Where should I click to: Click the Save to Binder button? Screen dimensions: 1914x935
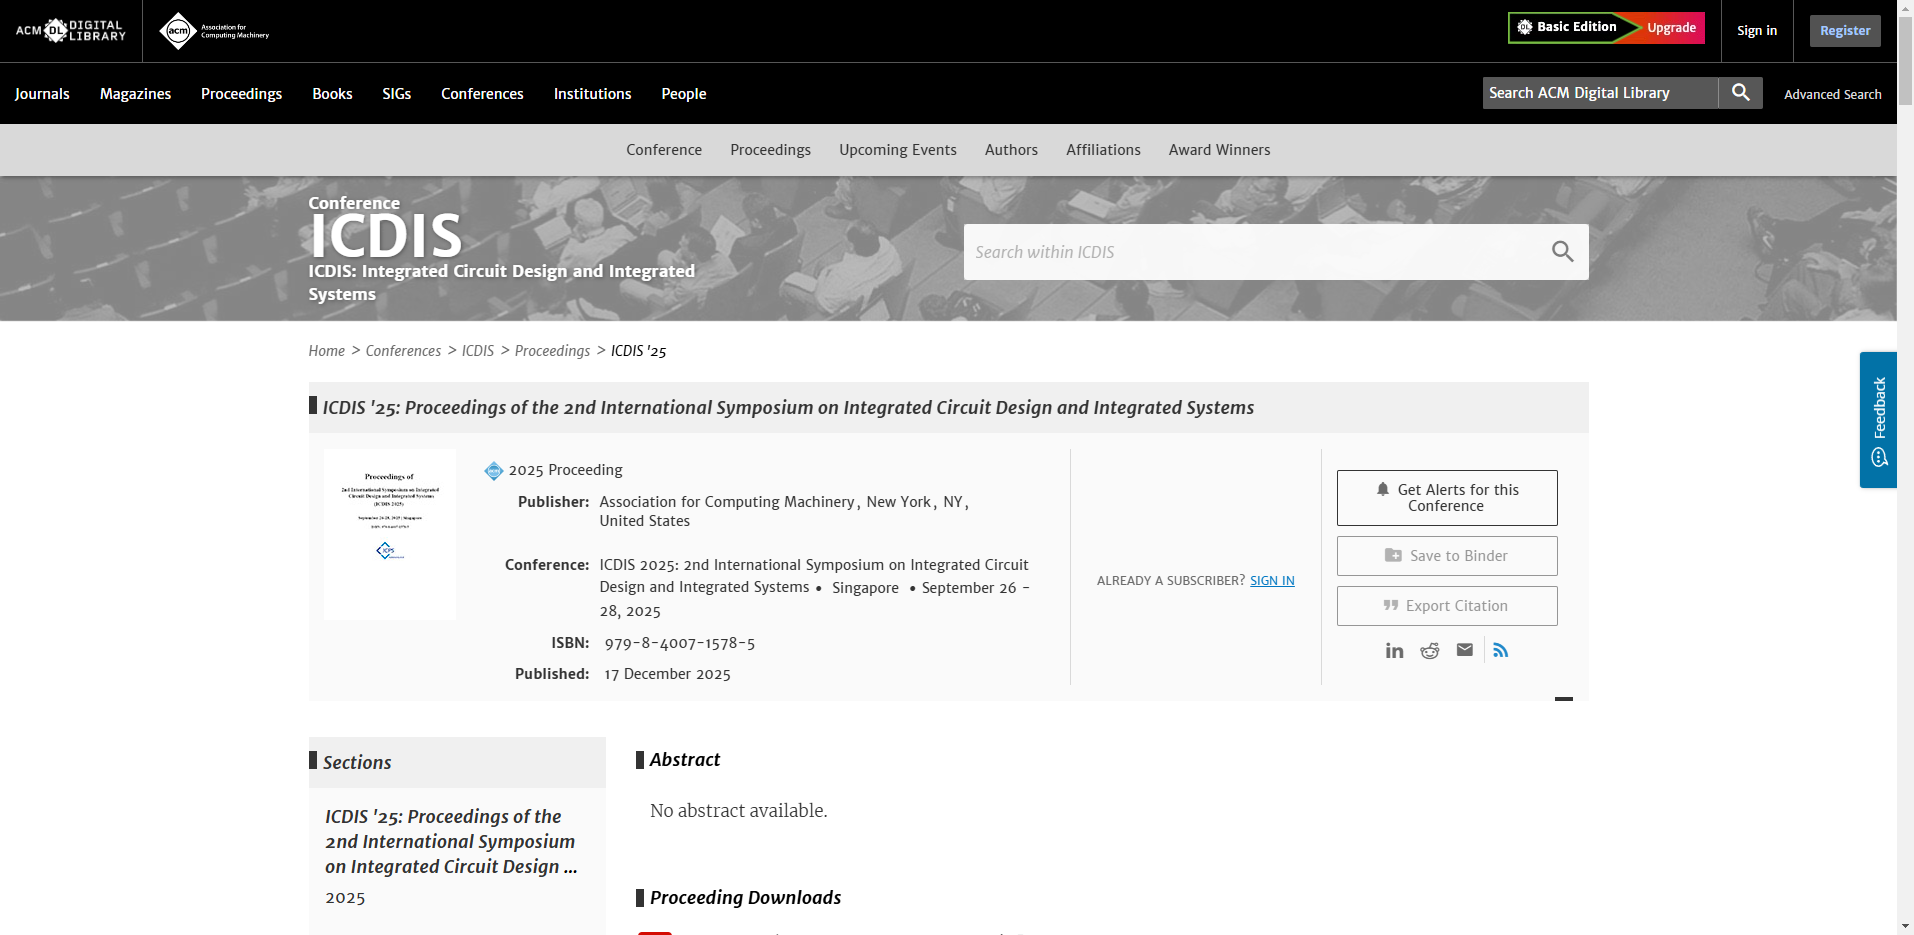(x=1446, y=556)
